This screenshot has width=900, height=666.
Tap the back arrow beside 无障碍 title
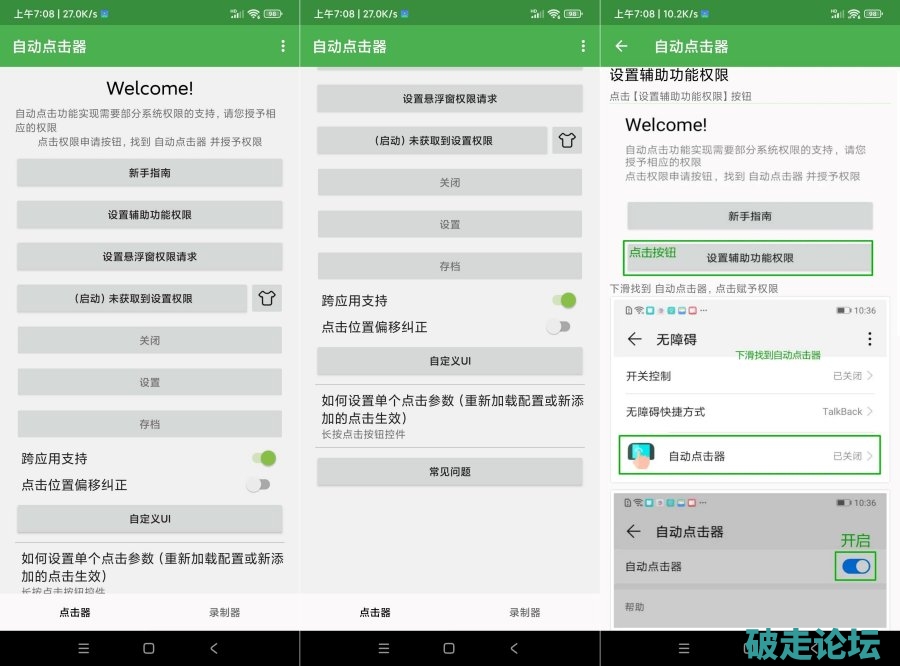(x=634, y=339)
